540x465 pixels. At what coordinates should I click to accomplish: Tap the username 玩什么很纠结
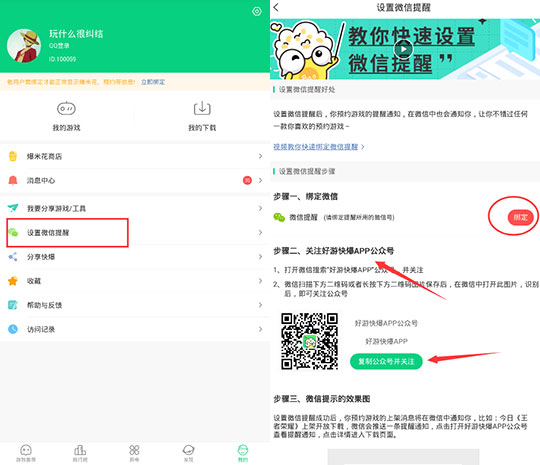[76, 34]
